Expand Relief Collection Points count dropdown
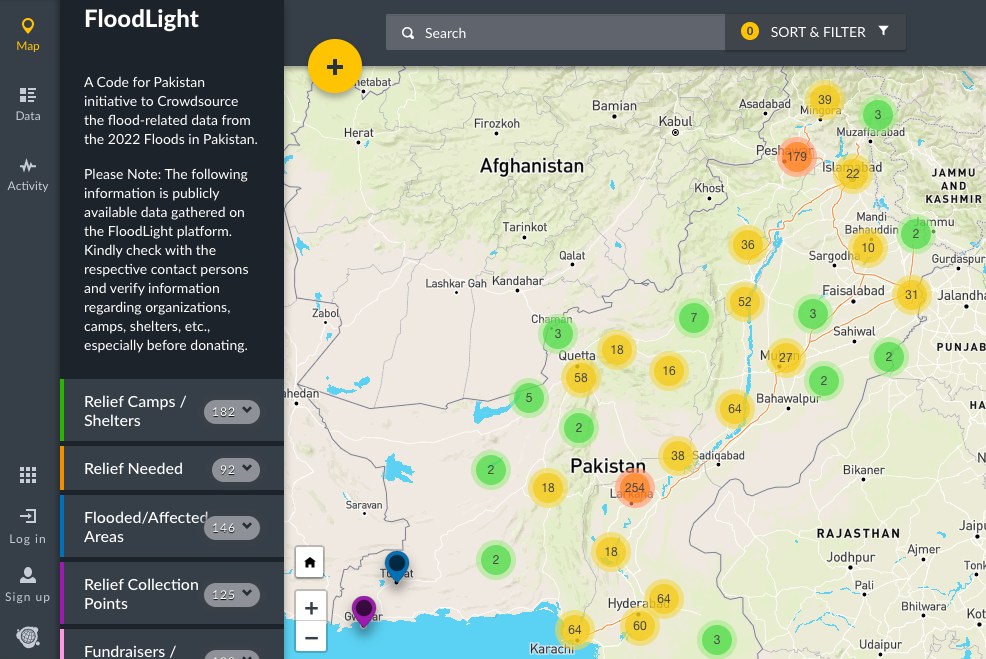Viewport: 986px width, 659px height. point(232,594)
